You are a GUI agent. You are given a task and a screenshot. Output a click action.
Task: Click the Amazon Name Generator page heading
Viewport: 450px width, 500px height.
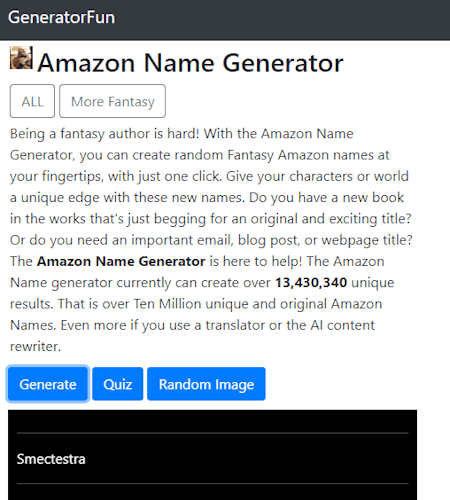coord(190,63)
